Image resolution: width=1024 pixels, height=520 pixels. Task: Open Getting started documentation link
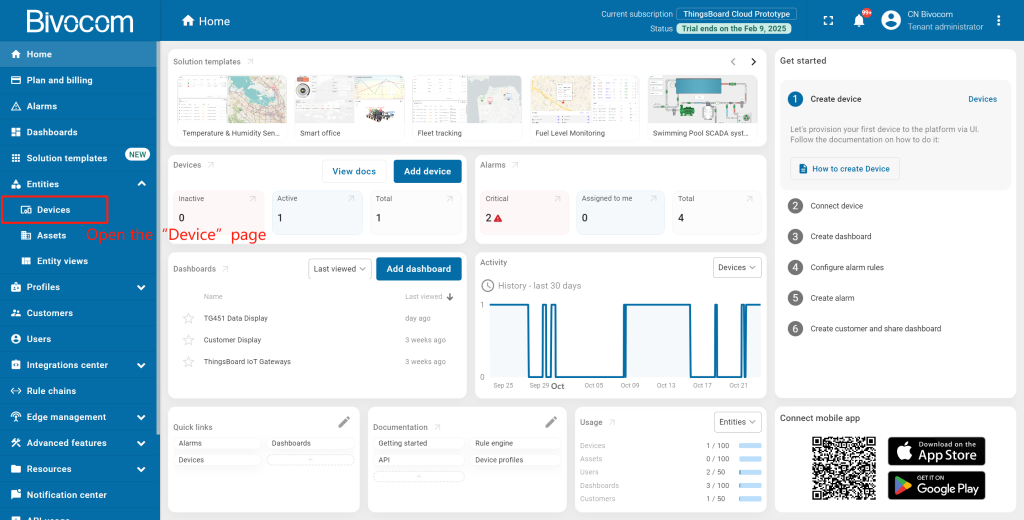(x=419, y=443)
